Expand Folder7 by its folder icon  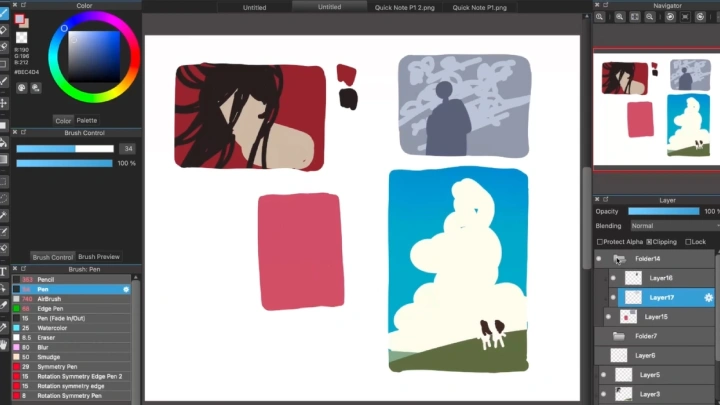point(619,337)
